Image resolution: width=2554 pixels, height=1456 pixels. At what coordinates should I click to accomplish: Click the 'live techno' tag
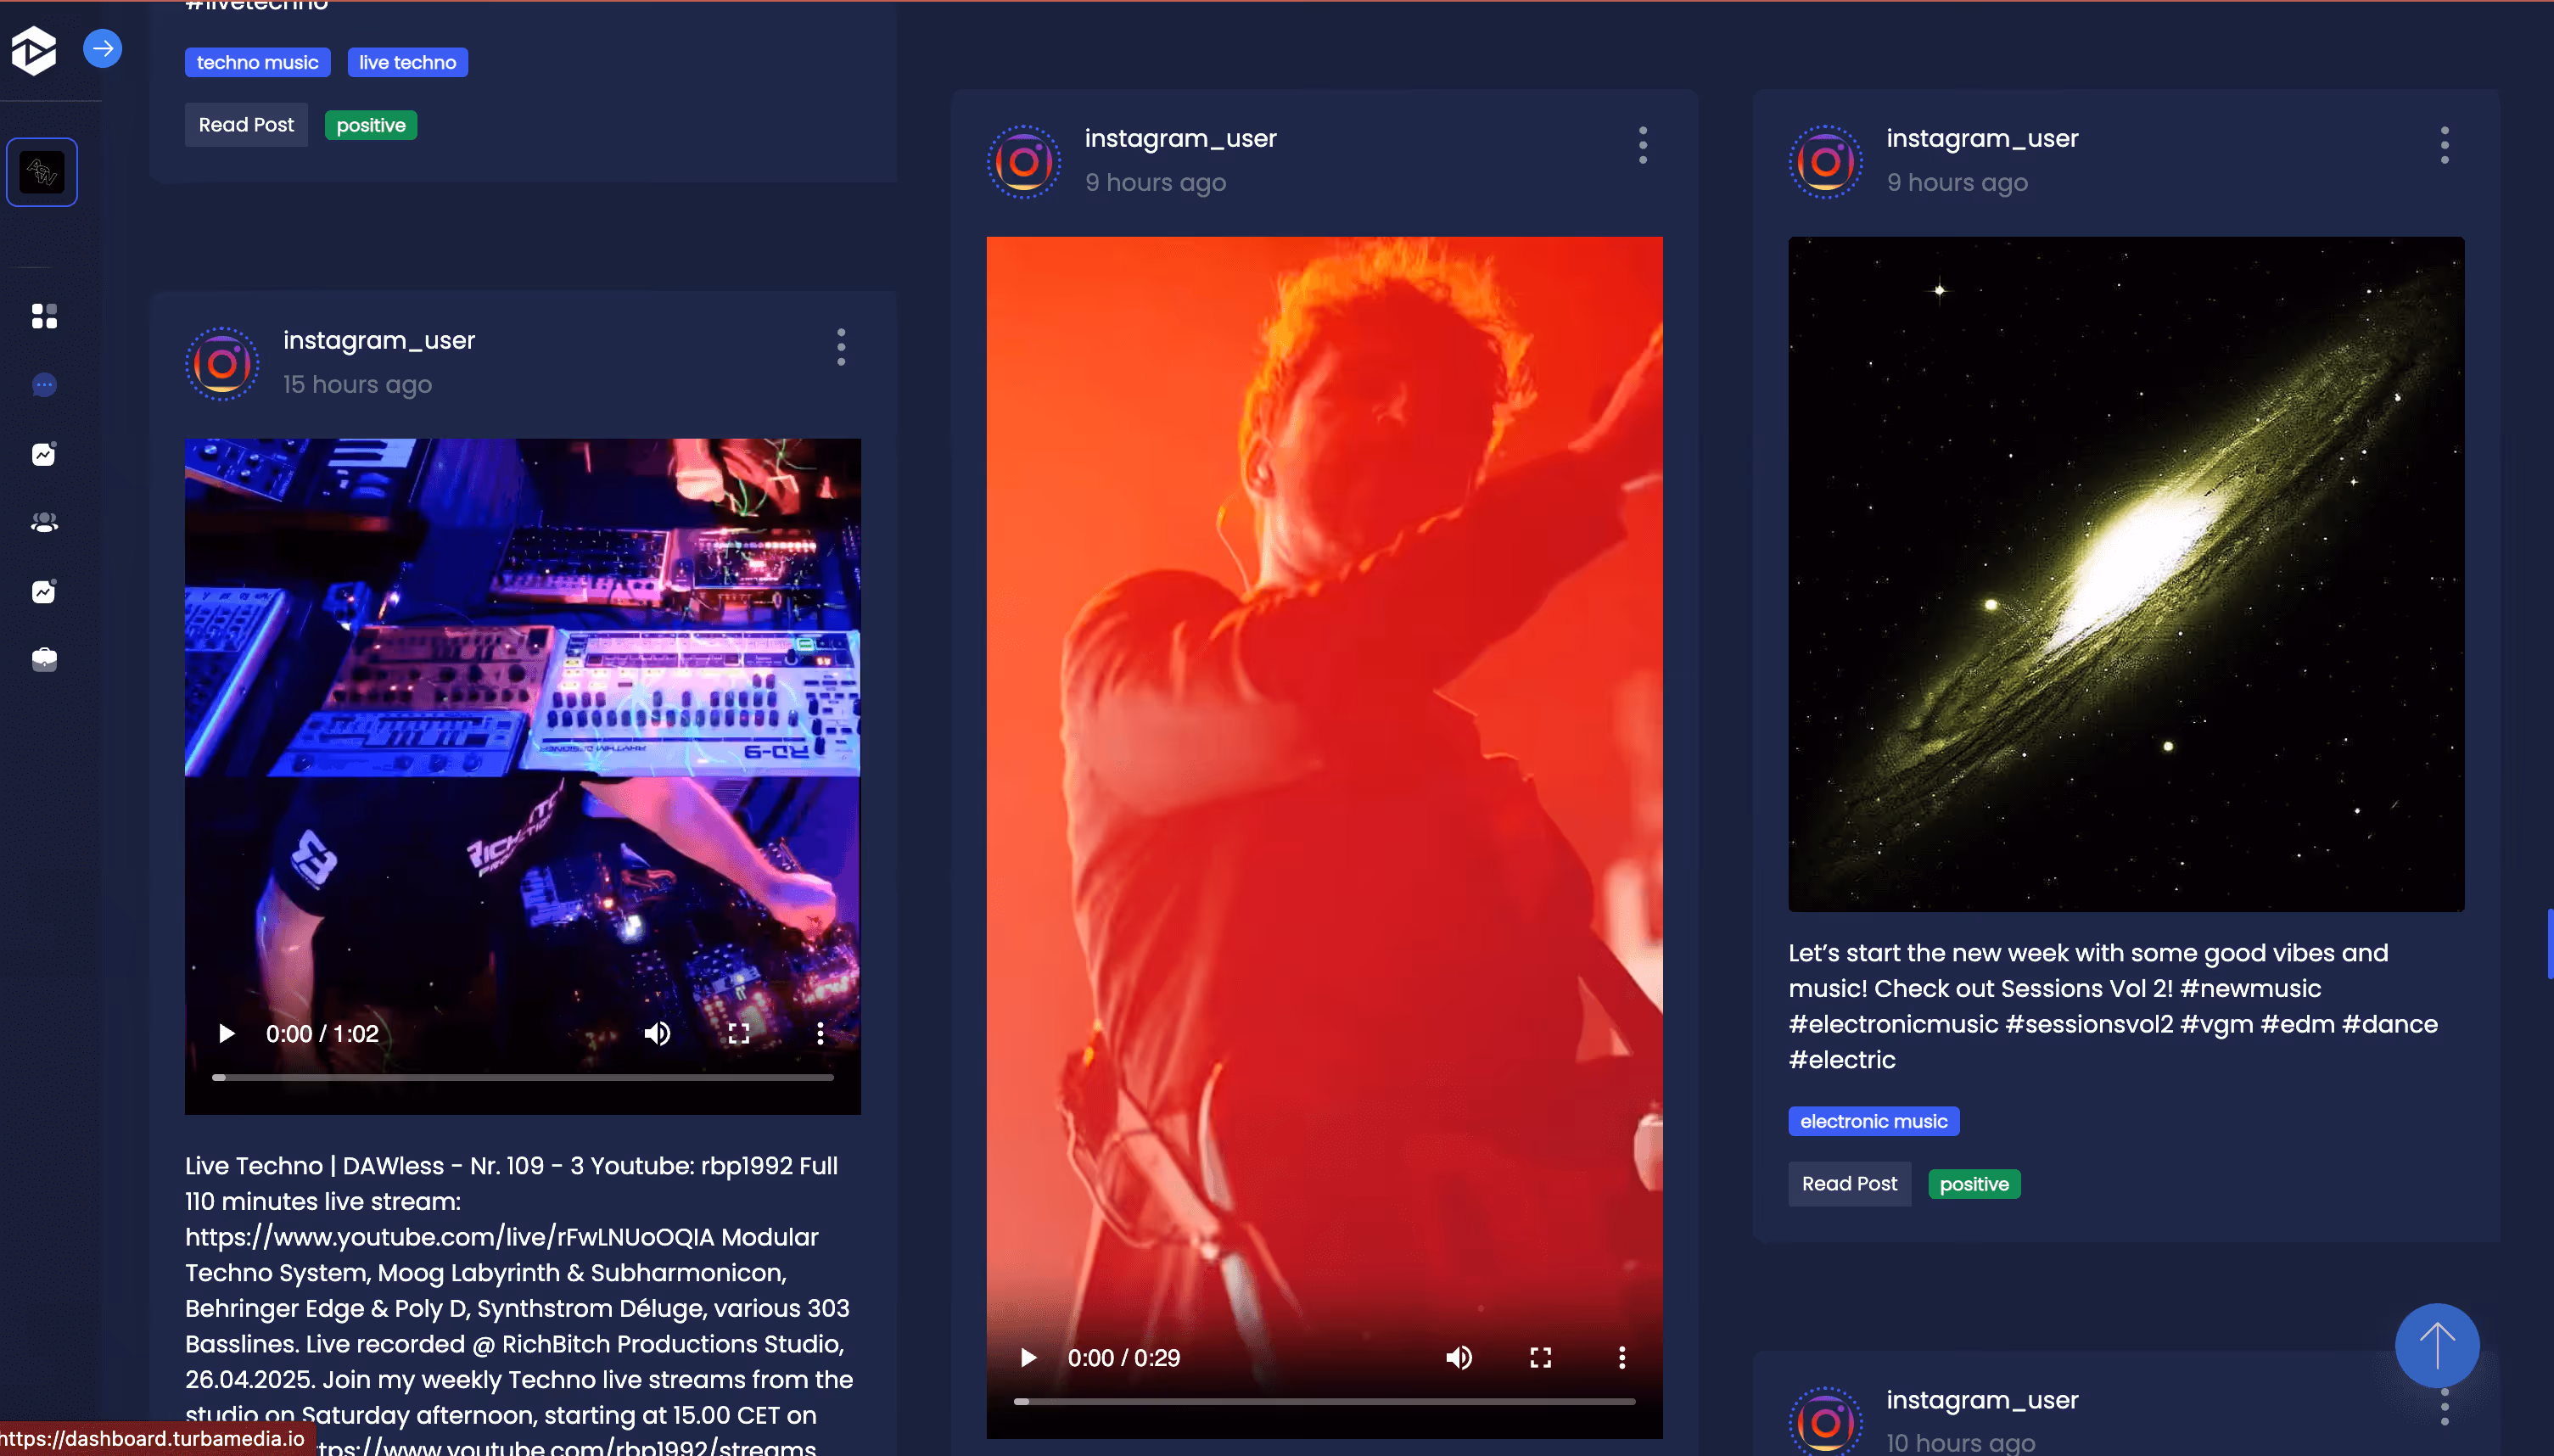pos(407,62)
